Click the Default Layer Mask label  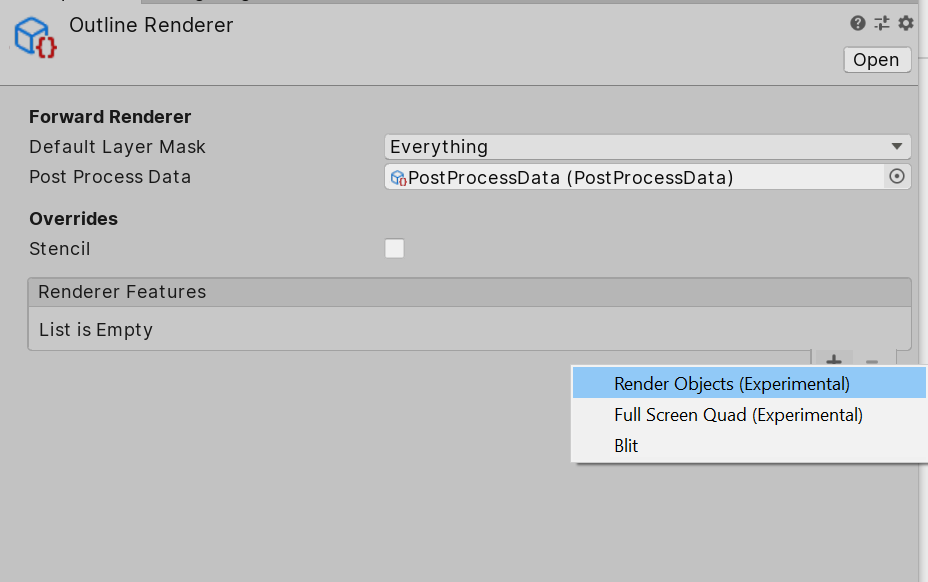click(117, 147)
